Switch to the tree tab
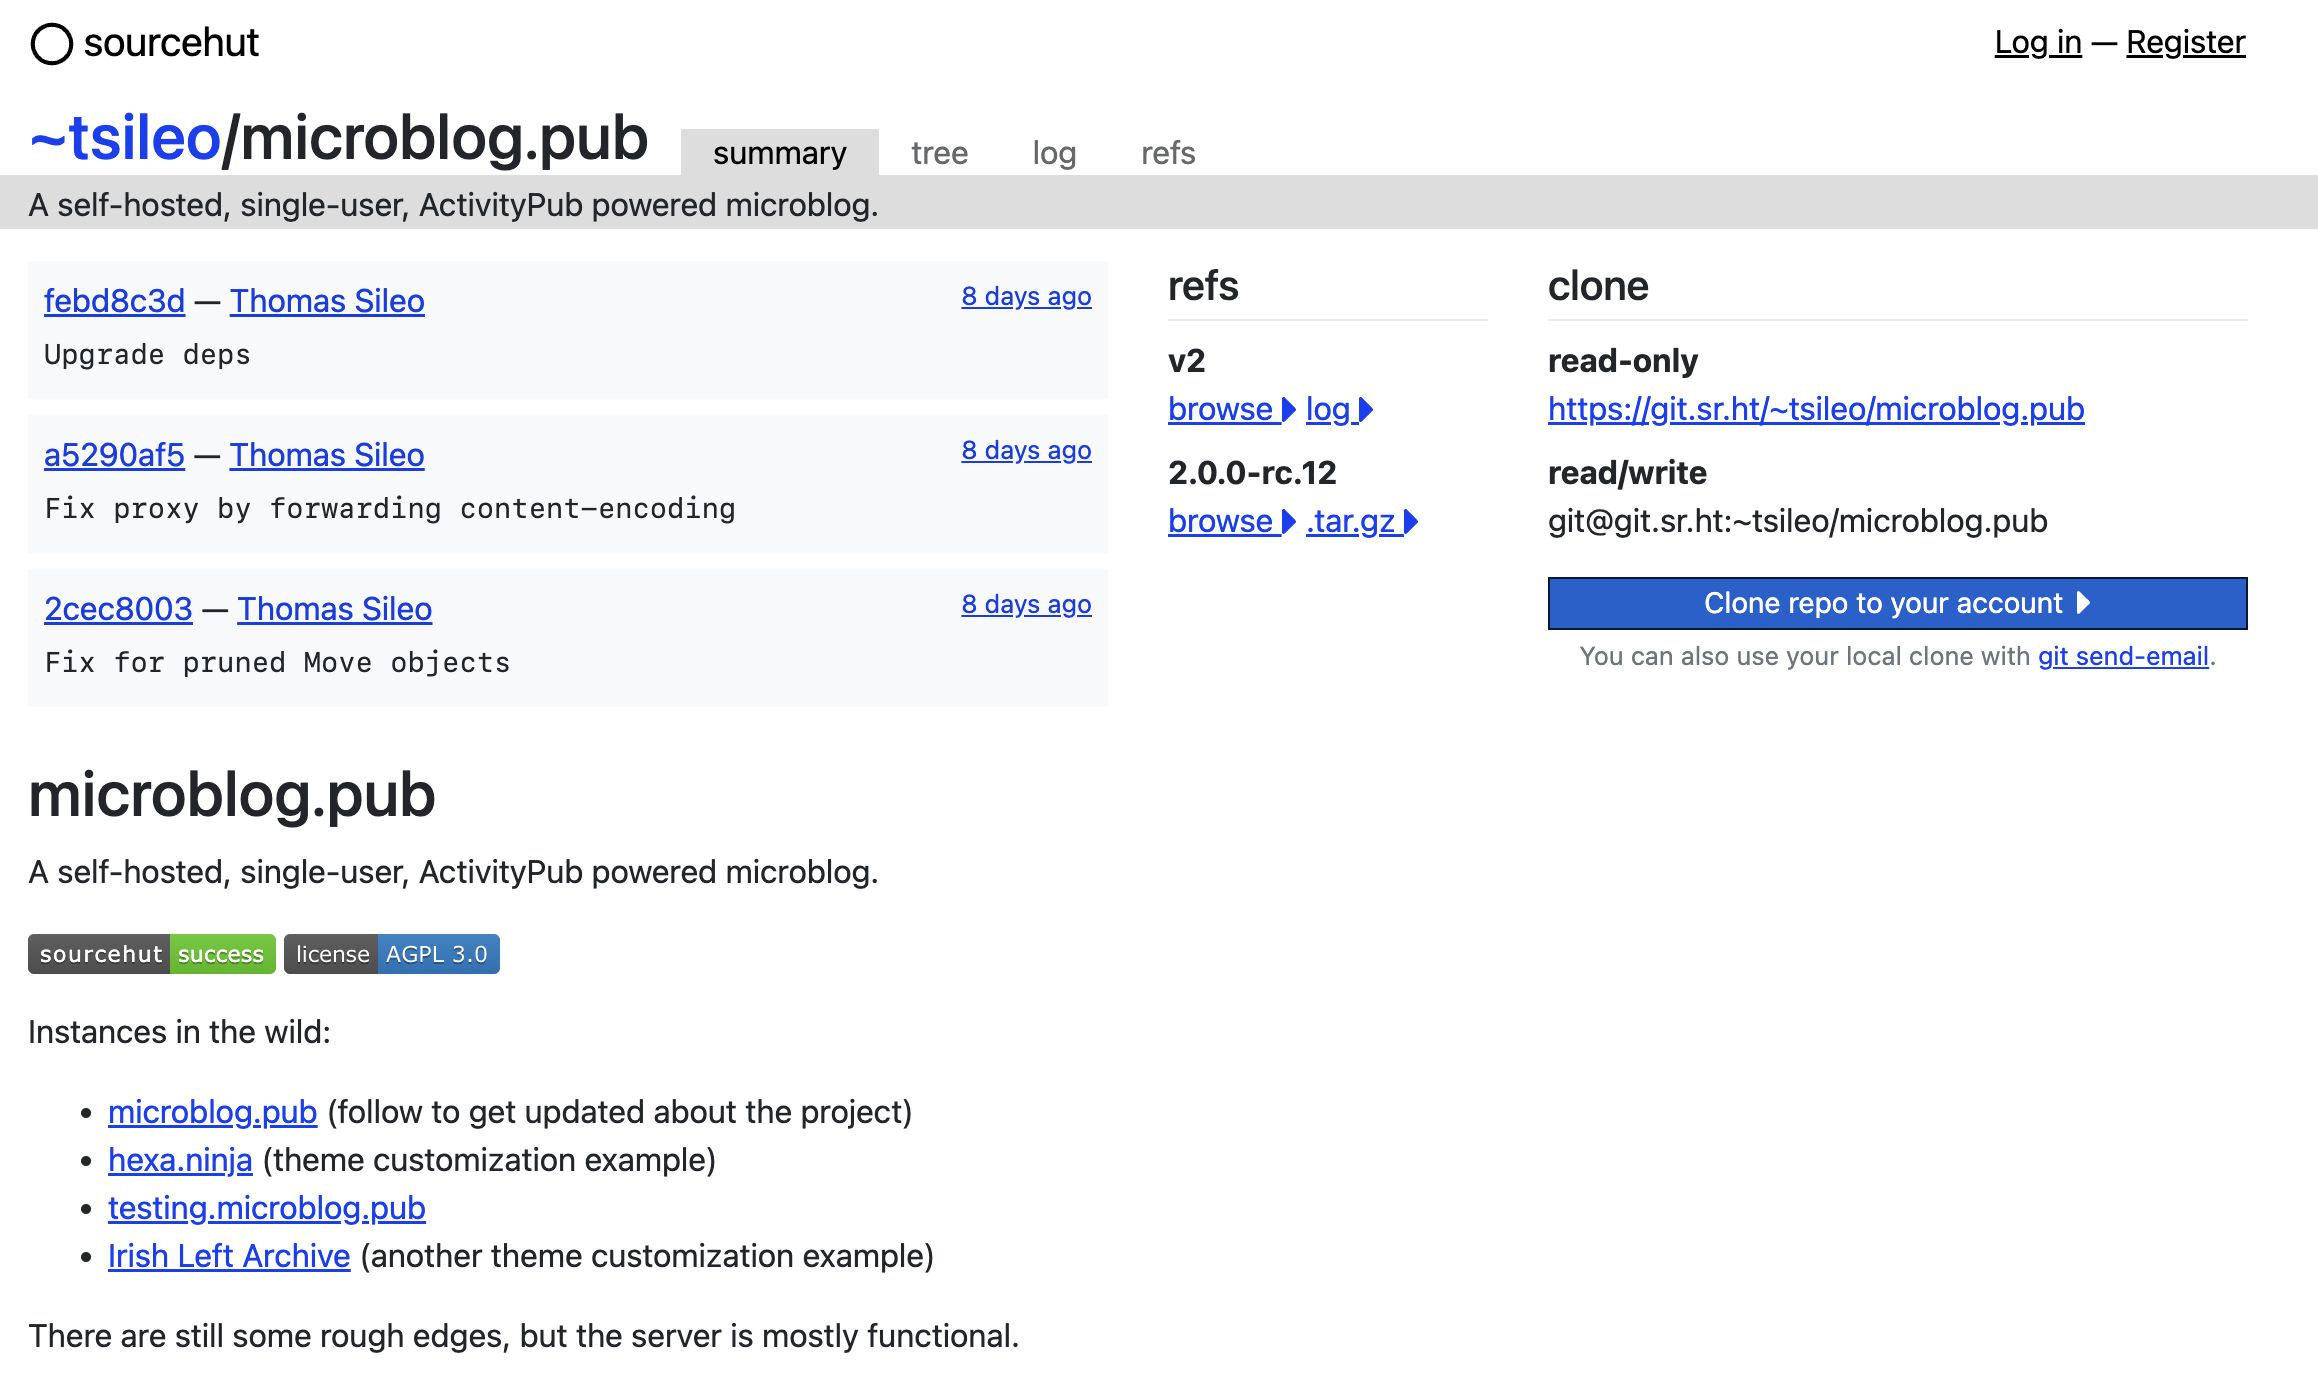The width and height of the screenshot is (2318, 1392). click(939, 153)
